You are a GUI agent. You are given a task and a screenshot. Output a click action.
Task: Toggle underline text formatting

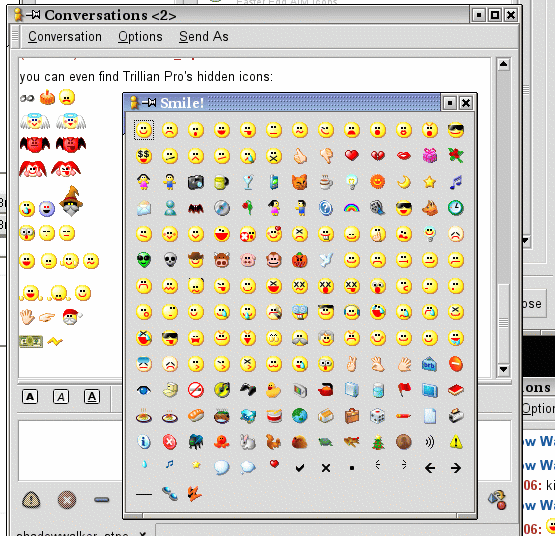point(92,397)
